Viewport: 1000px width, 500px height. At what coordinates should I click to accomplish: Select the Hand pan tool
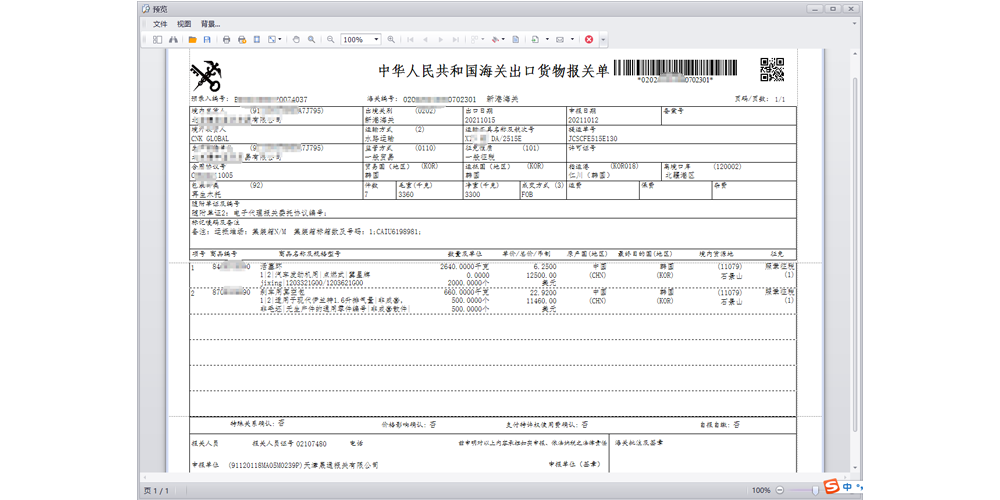coord(296,40)
